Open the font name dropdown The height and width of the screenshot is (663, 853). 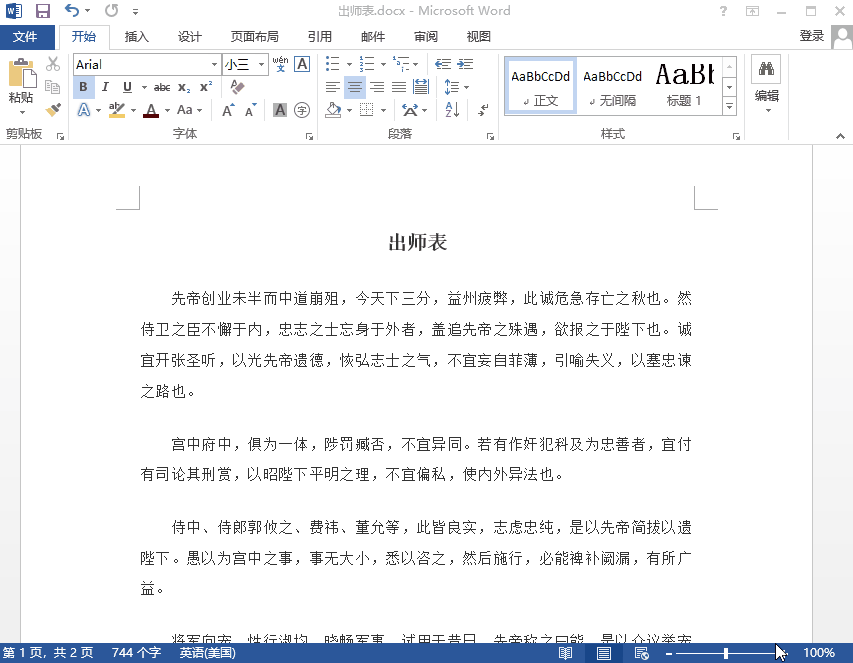214,63
